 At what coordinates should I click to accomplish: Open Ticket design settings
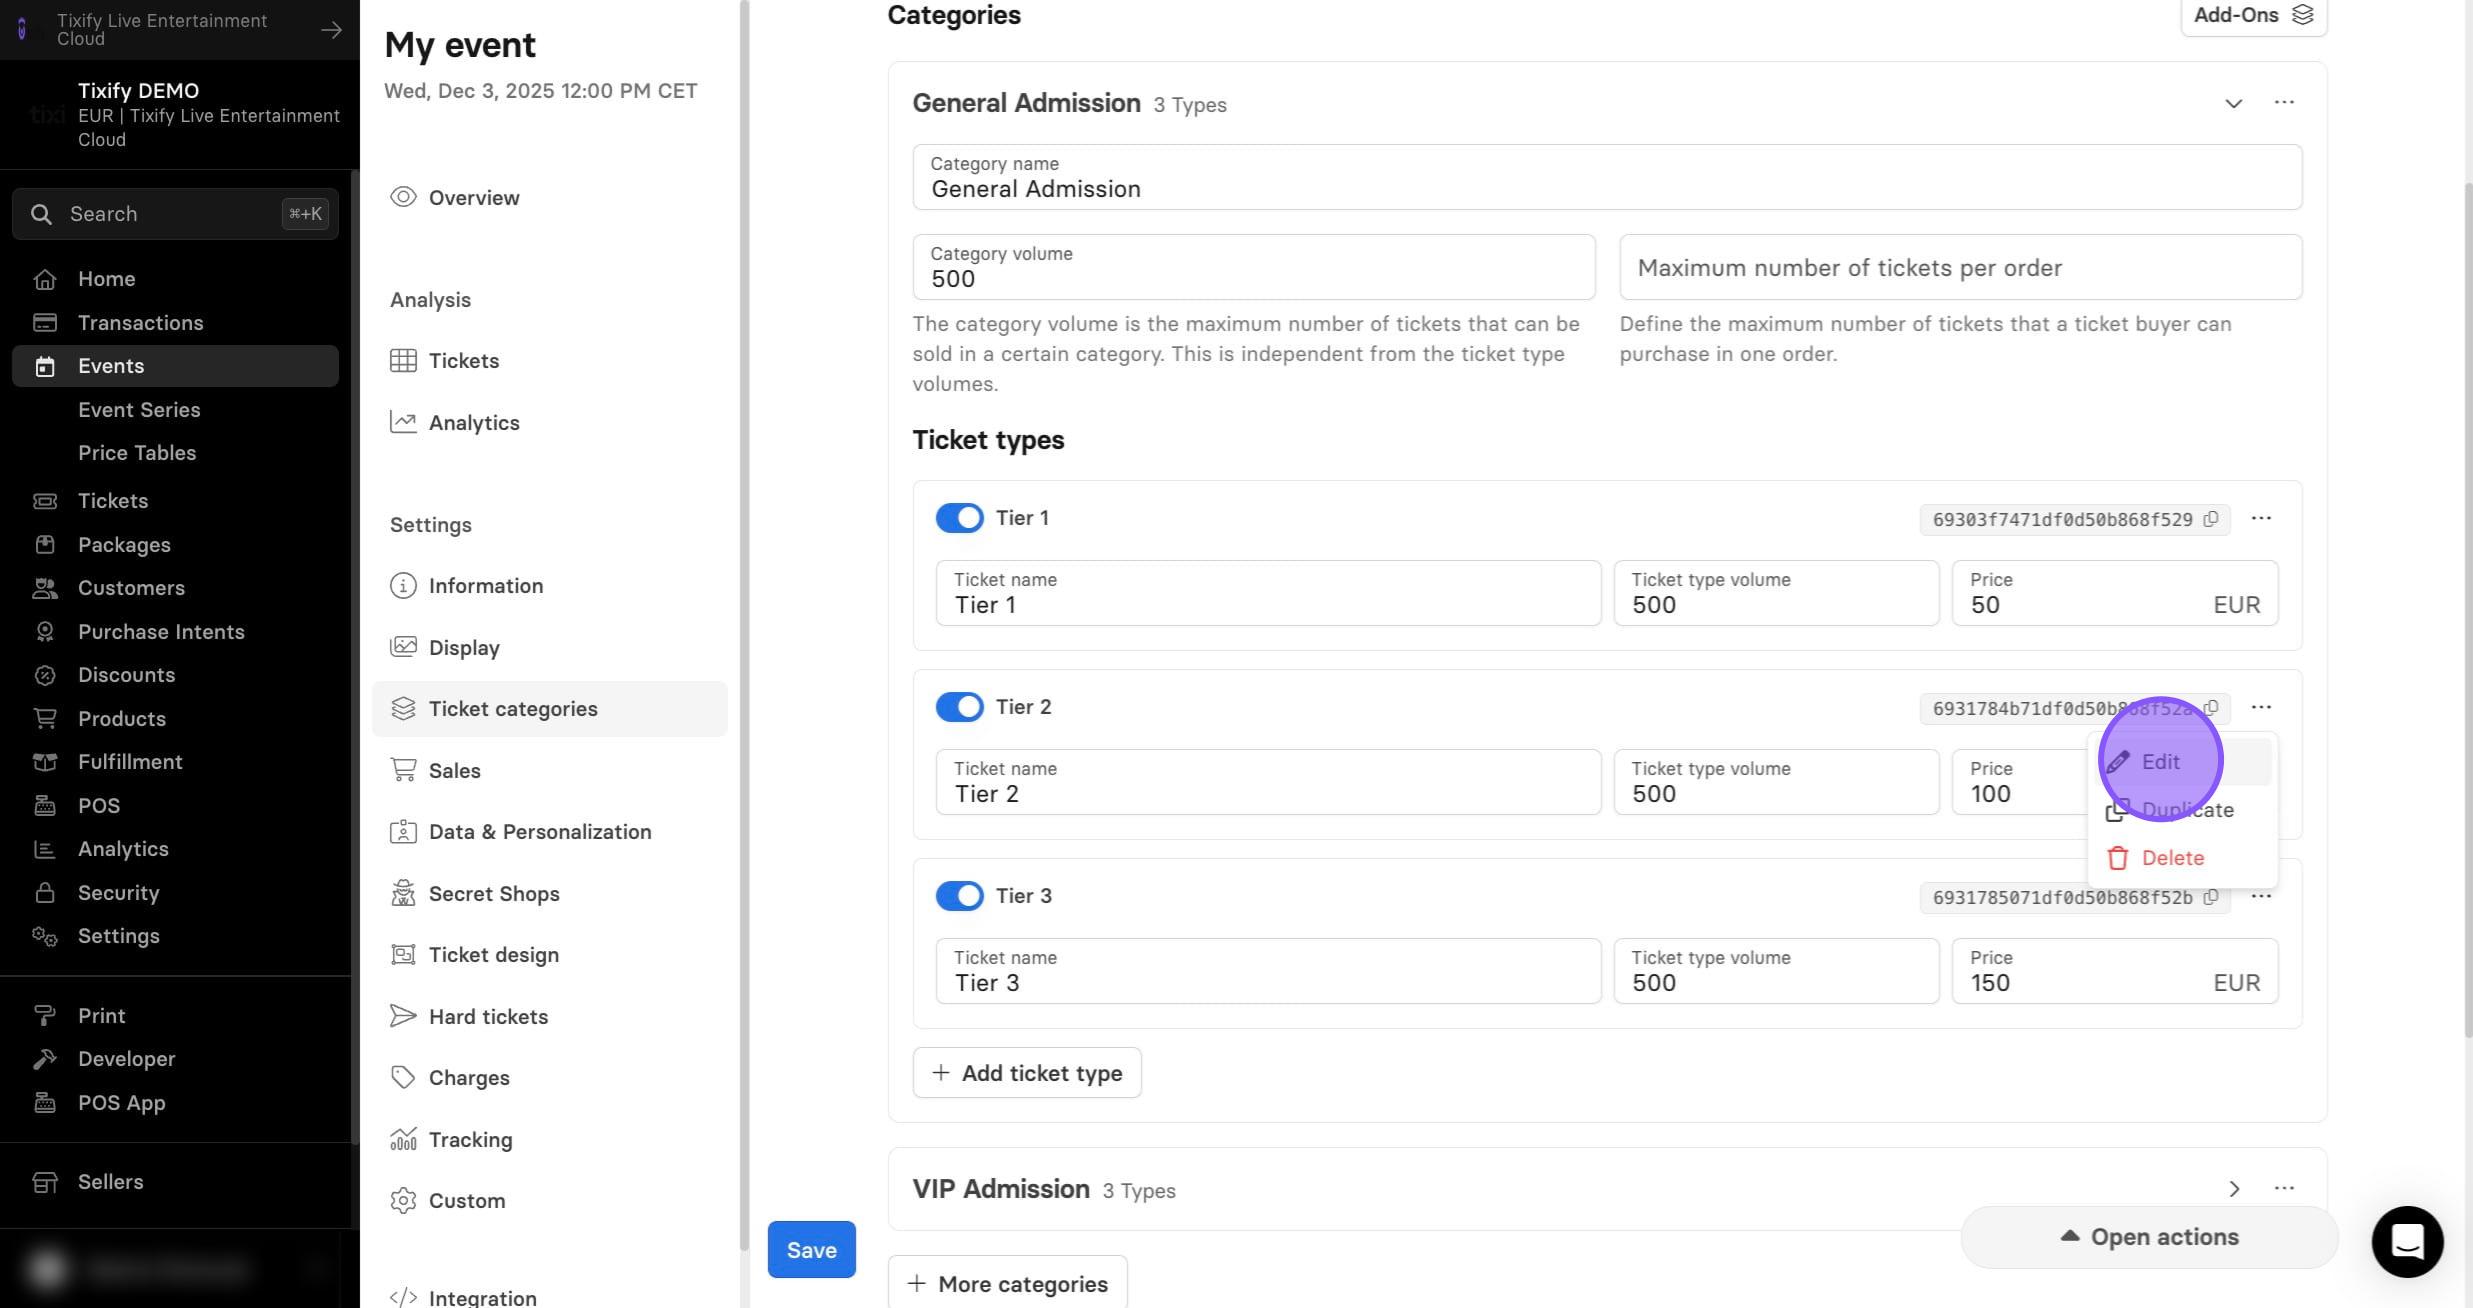[x=549, y=954]
